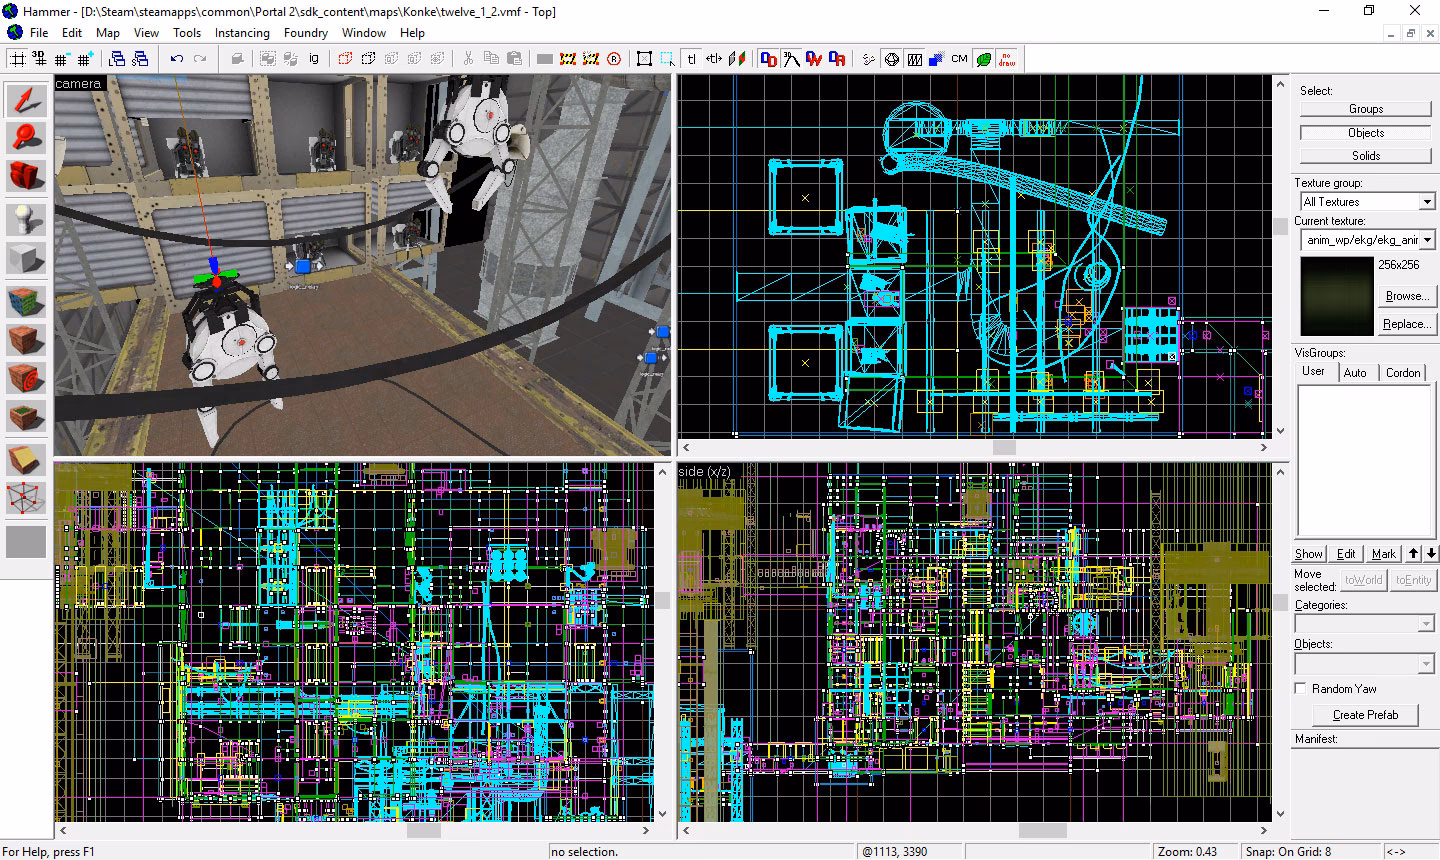Open the Toggle Texture Application tool
The height and width of the screenshot is (860, 1440).
26,301
